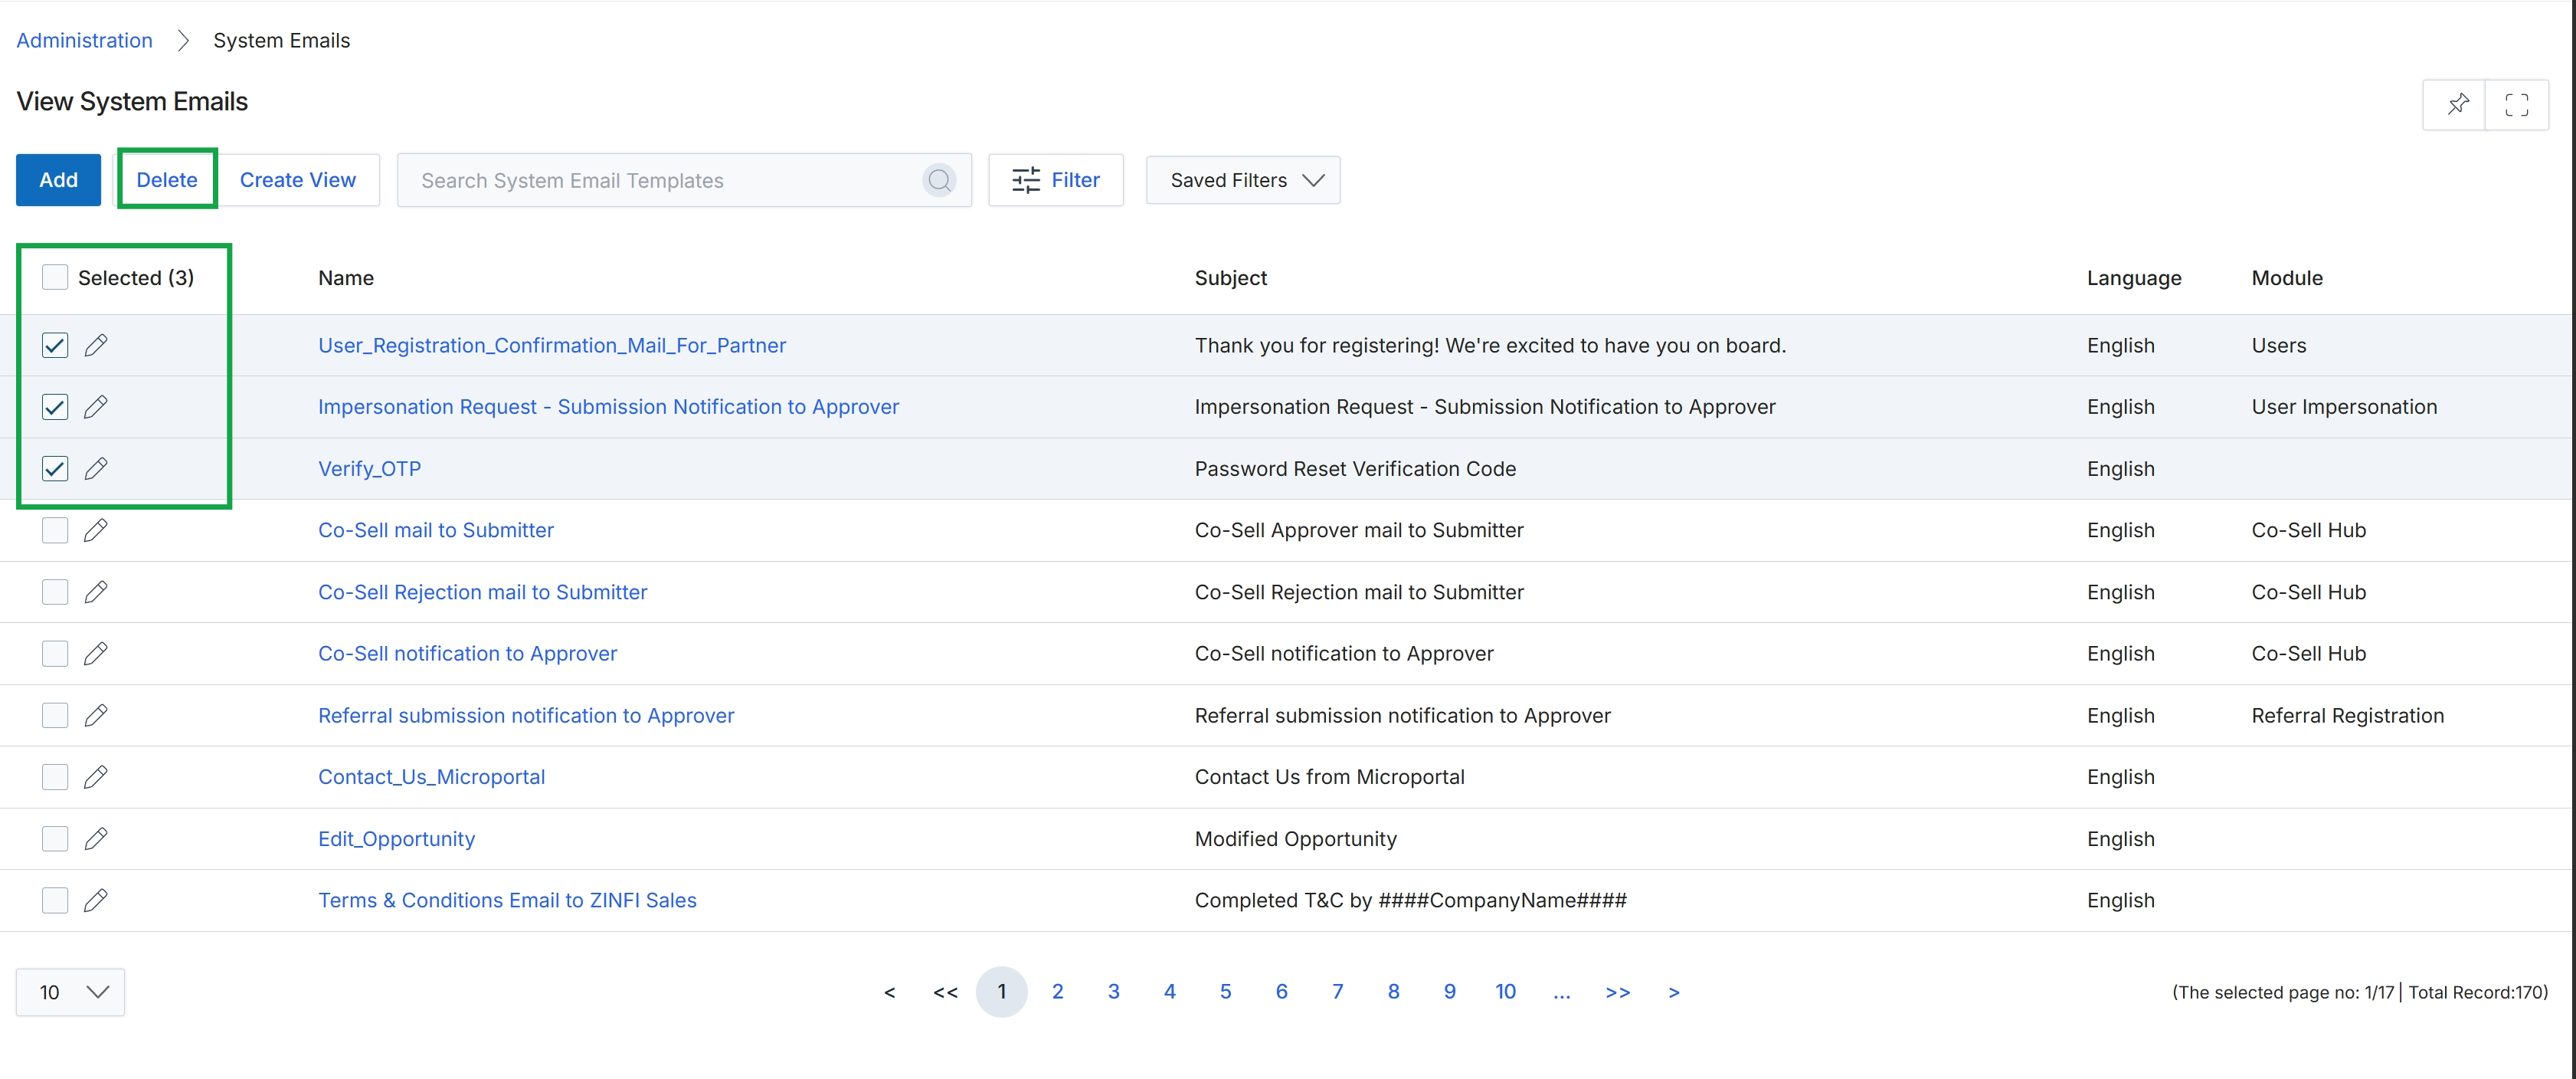Click edit pencil for Impersonation Request row
Image resolution: width=2576 pixels, height=1079 pixels.
click(96, 407)
